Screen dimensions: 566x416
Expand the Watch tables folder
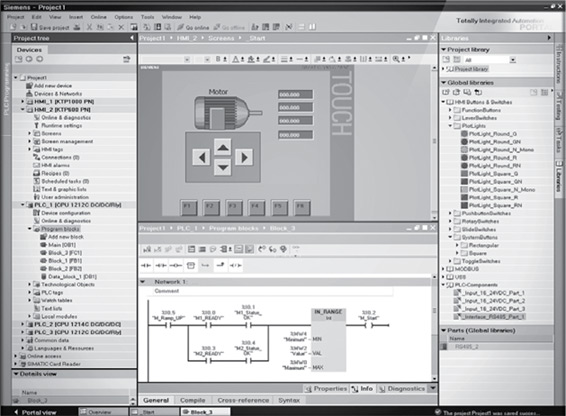[x=30, y=300]
